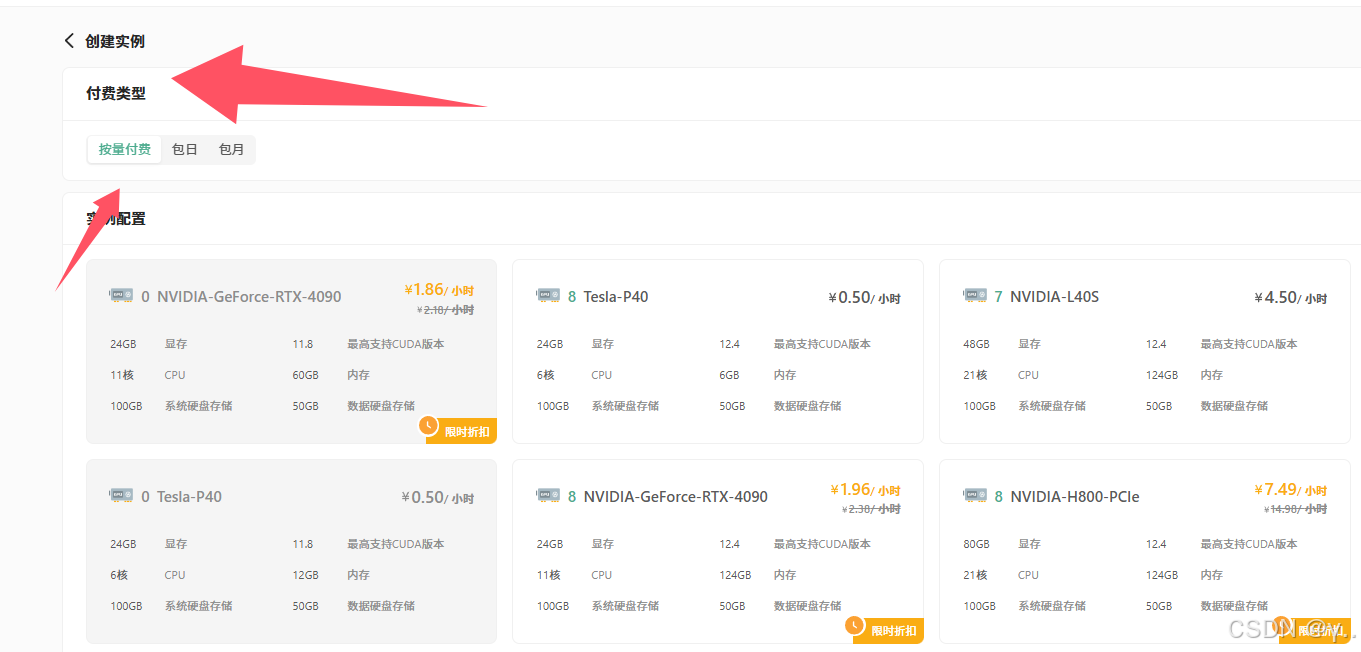Select the 8-GPU NVIDIA-GeForce-RTX-4090 card
This screenshot has width=1361, height=652.
pyautogui.click(x=717, y=550)
